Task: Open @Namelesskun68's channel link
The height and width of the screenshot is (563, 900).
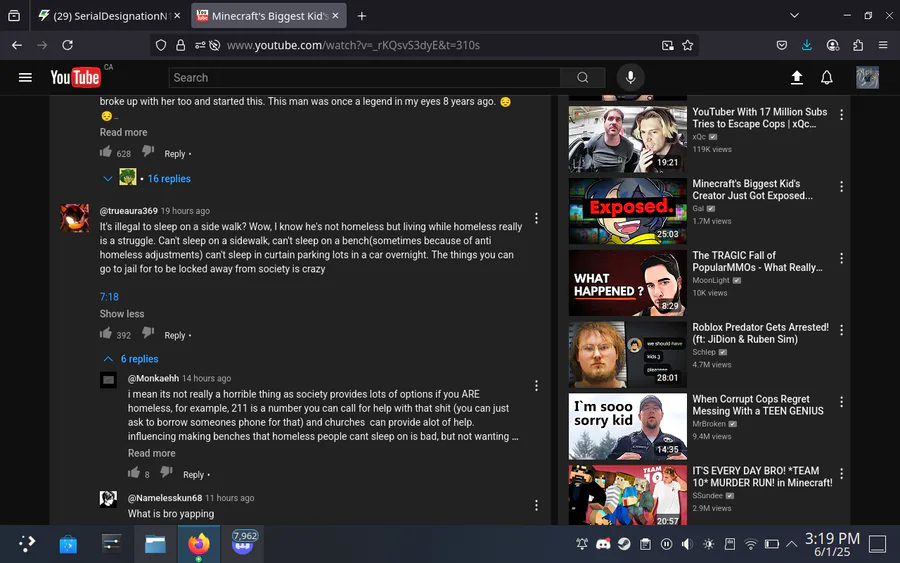Action: 165,498
